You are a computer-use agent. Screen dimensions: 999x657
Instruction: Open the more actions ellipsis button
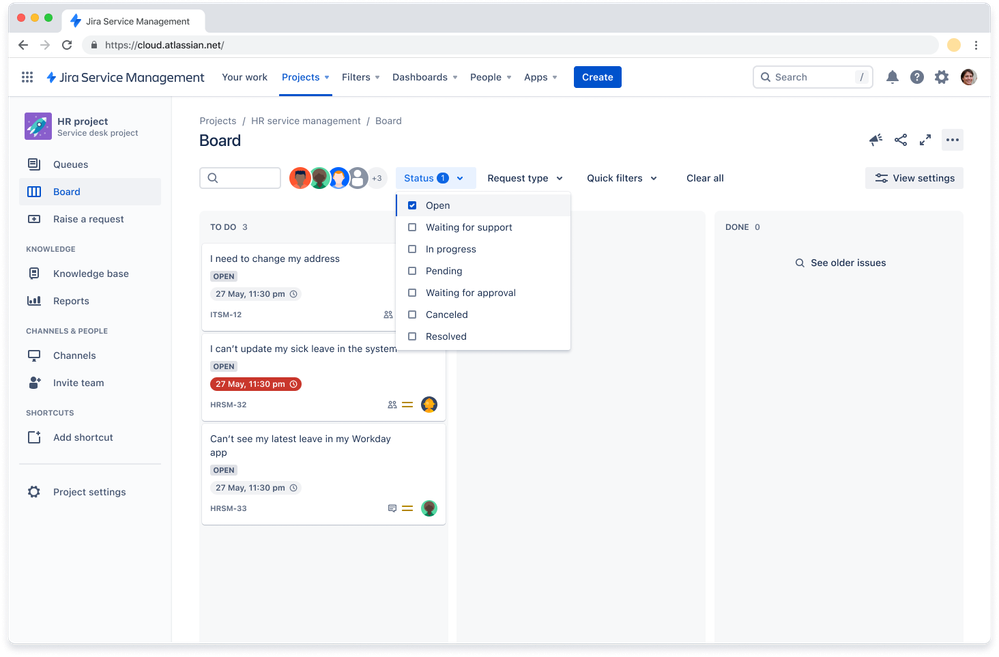point(952,140)
